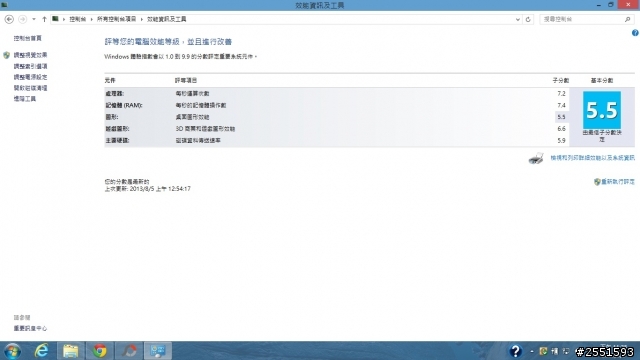640x360 pixels.
Task: Open 進階工具 link
Action: [24, 99]
